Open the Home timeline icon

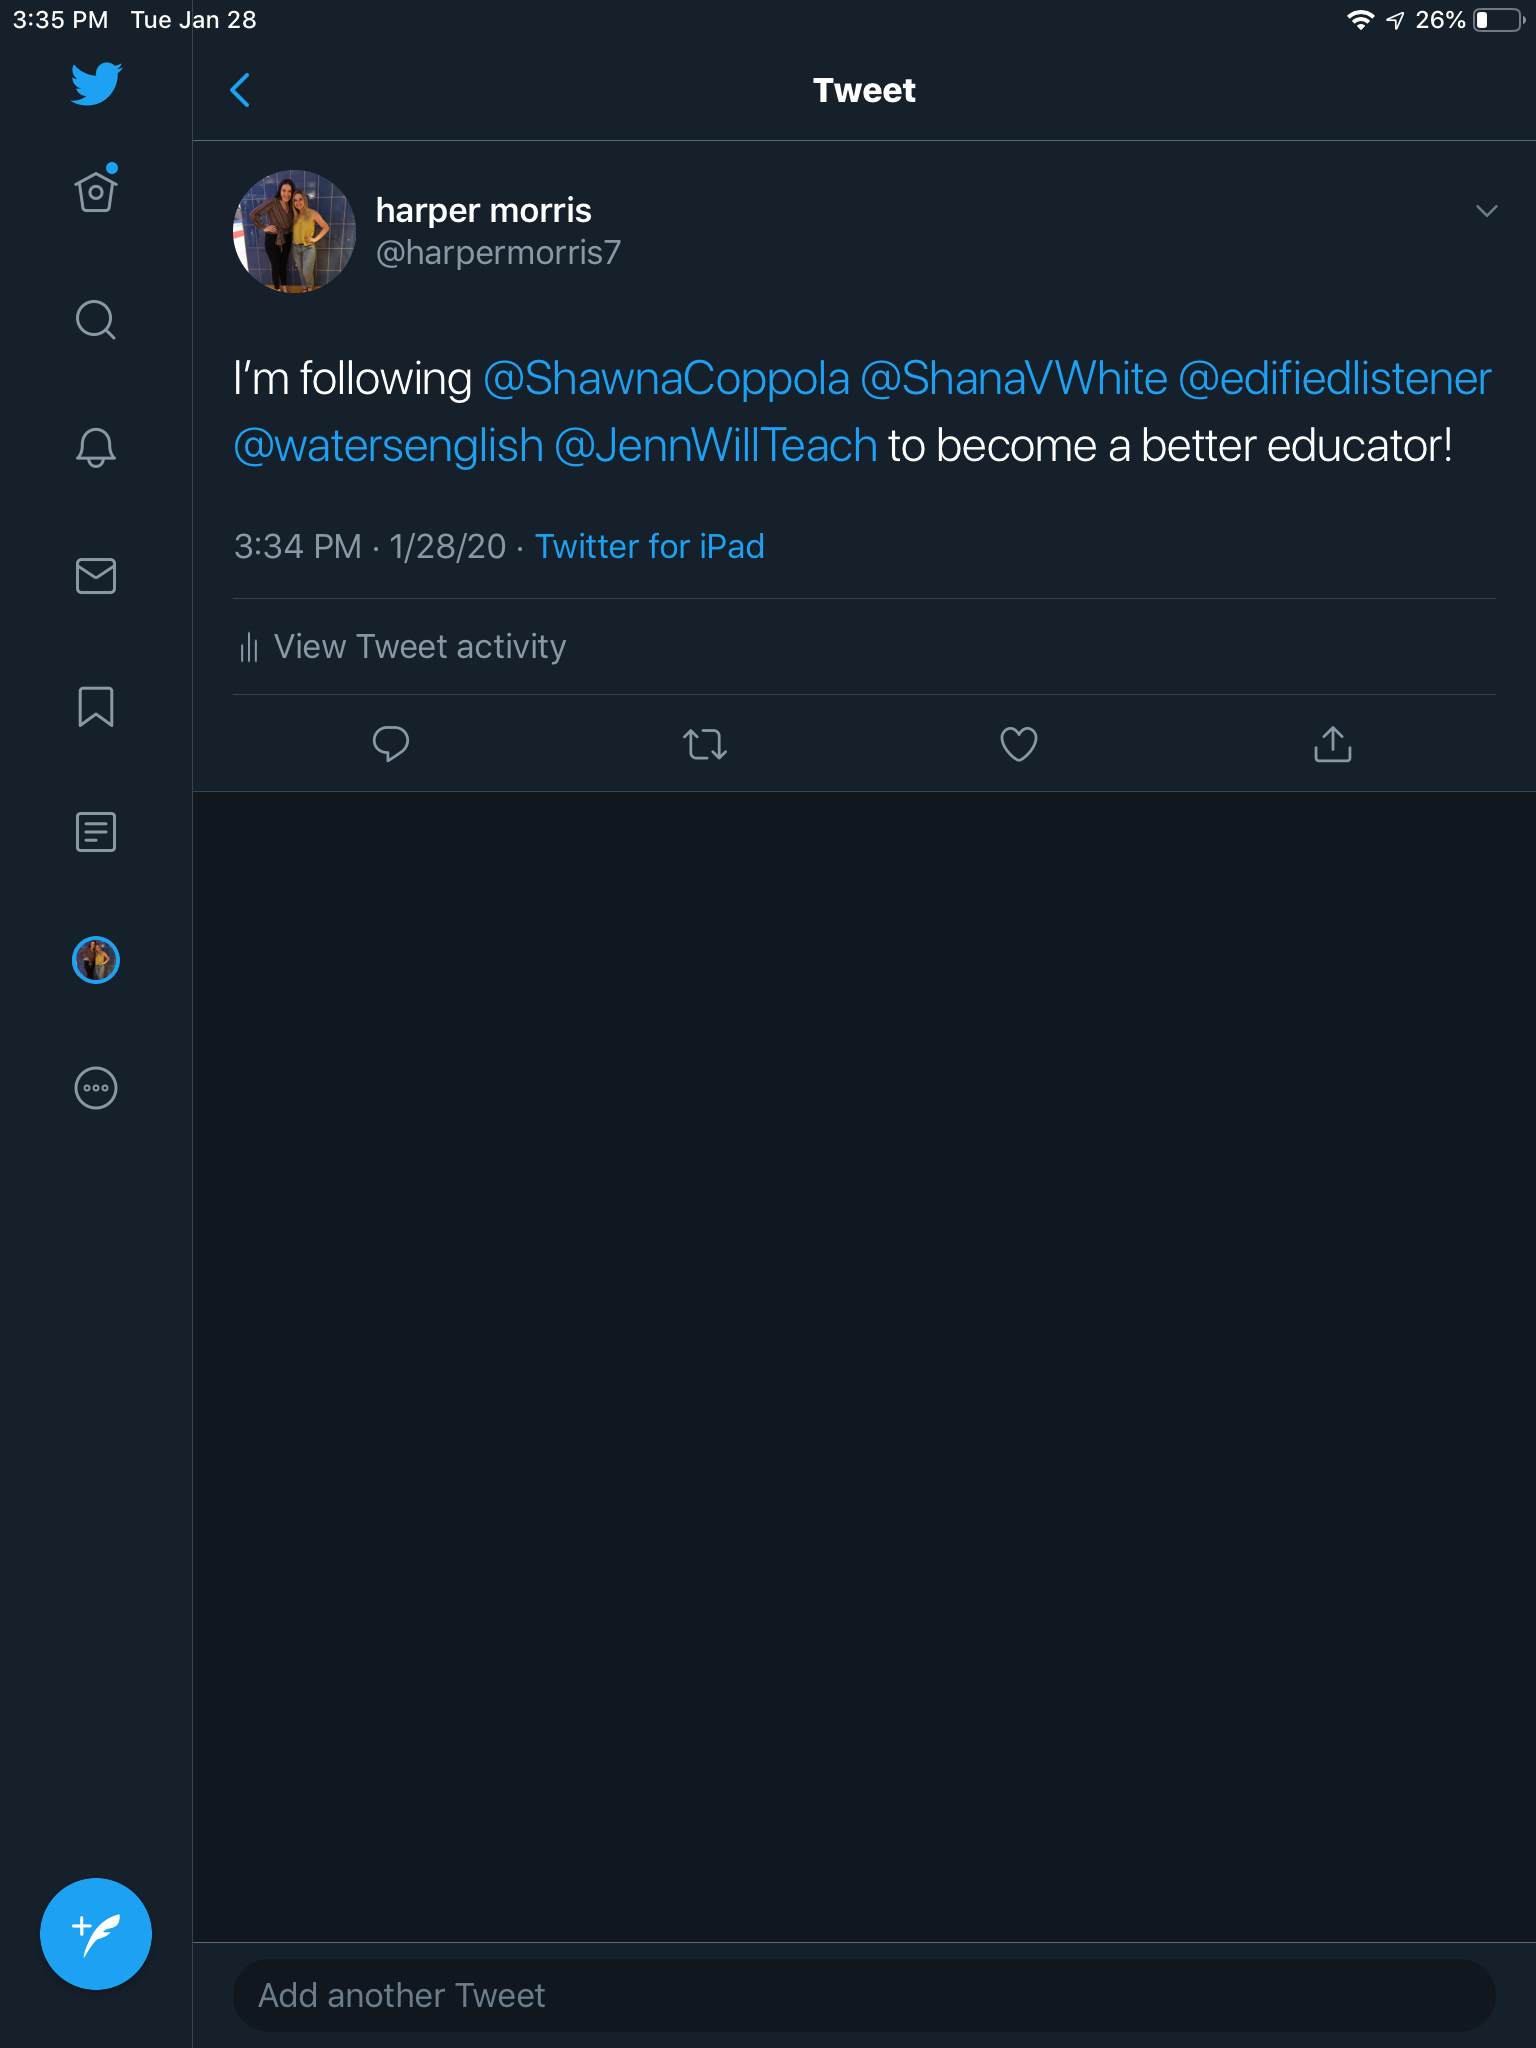[x=96, y=190]
